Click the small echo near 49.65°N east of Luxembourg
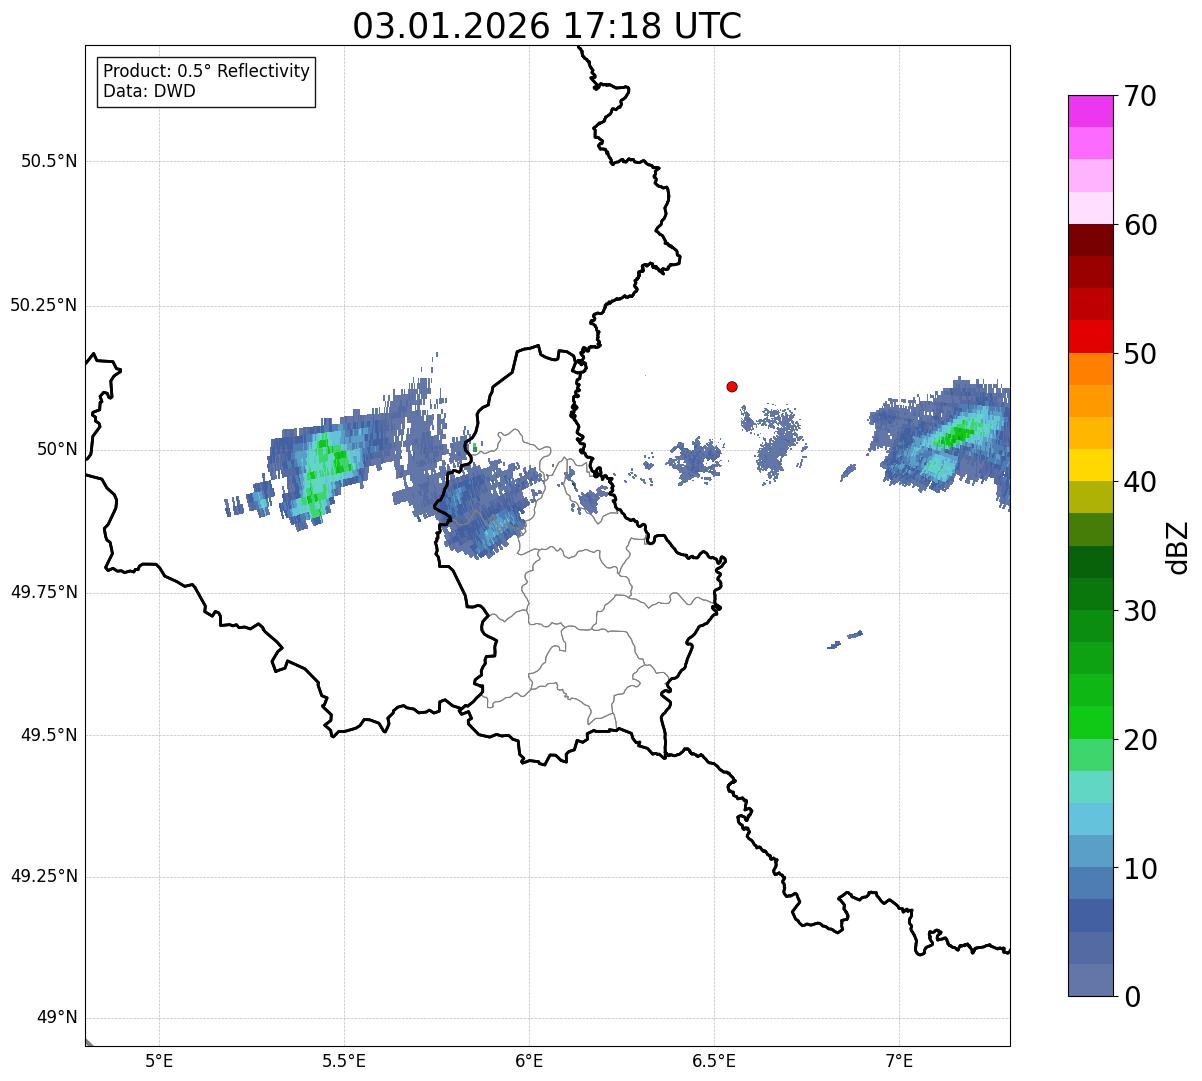Viewport: 1202px width, 1081px height. [x=845, y=639]
